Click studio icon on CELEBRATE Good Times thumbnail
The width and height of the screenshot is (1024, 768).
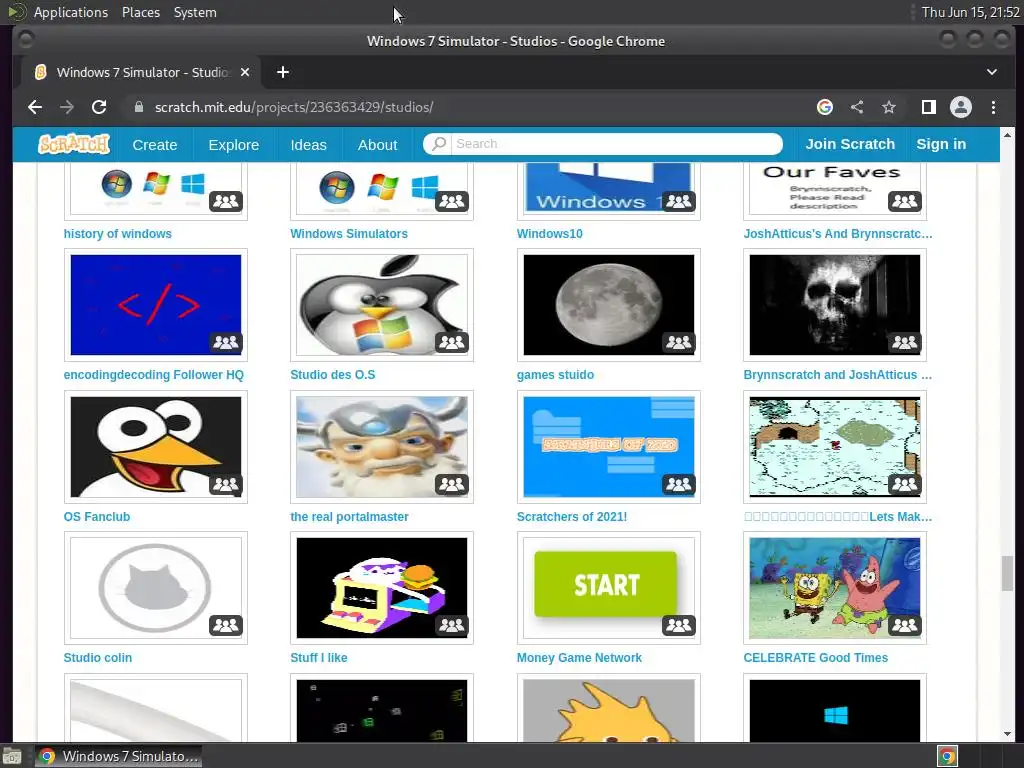905,625
